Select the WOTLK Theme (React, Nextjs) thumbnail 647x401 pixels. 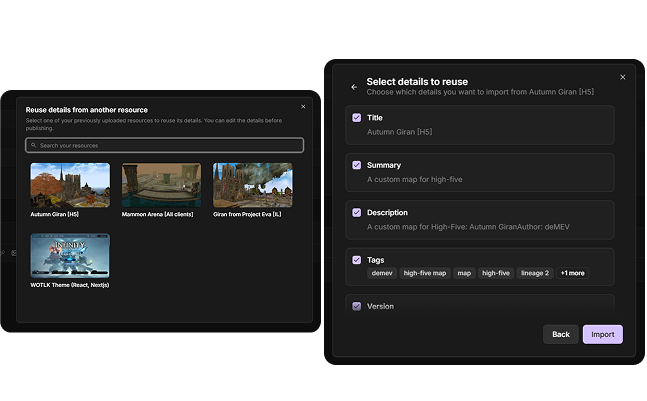pos(70,256)
